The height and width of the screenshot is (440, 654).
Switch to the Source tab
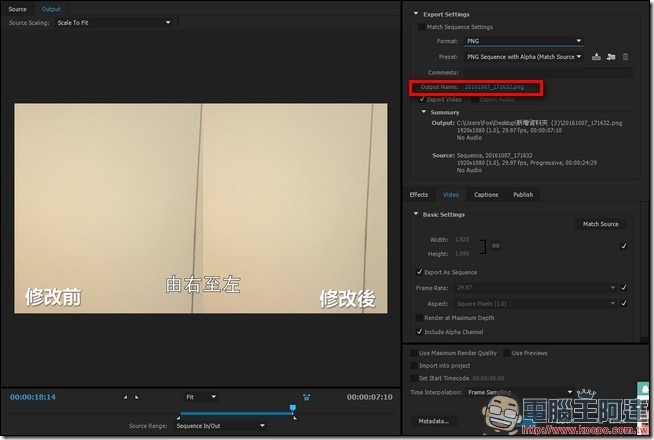[x=18, y=9]
